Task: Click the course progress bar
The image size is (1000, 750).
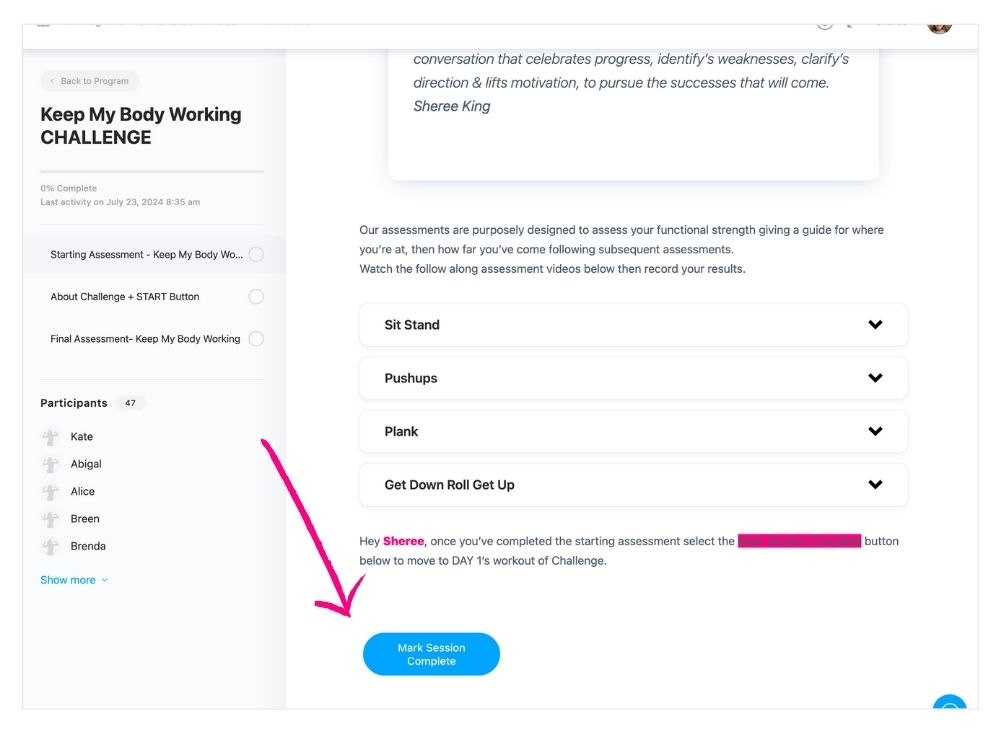Action: click(152, 172)
